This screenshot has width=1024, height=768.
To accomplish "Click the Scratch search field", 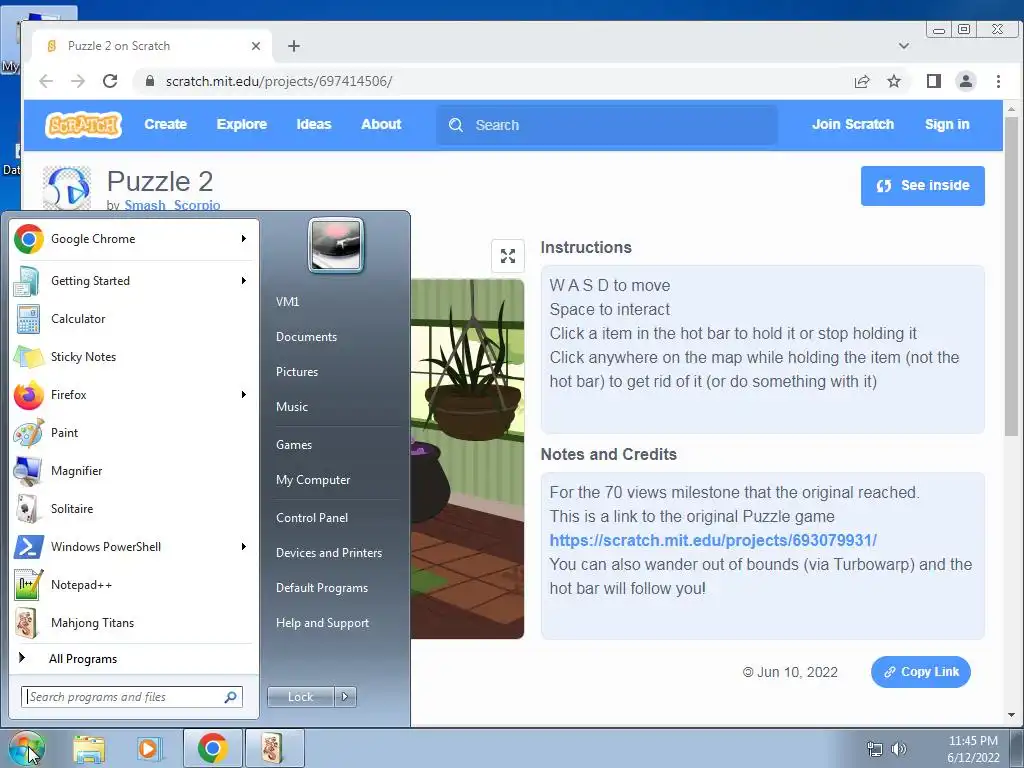I will pos(607,125).
